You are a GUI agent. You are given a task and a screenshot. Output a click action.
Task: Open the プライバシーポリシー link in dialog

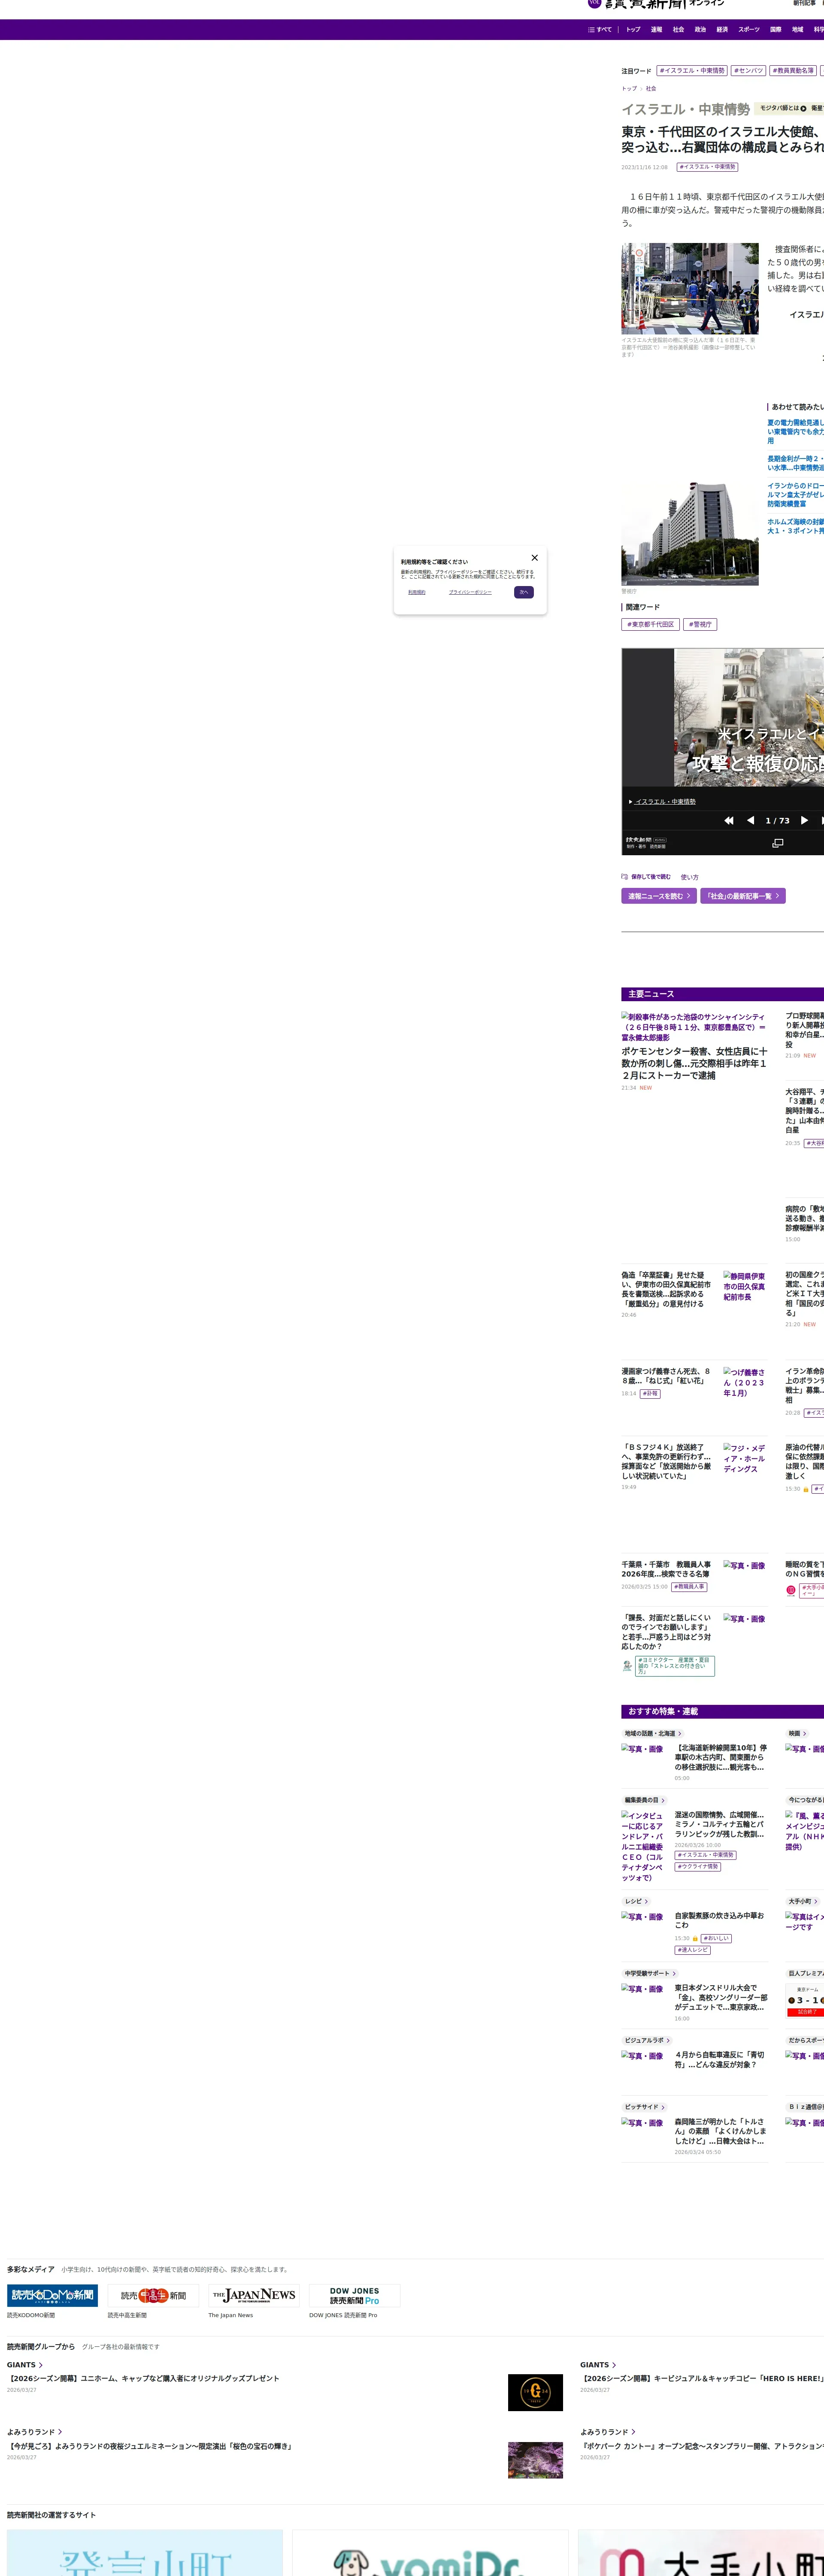(x=470, y=592)
